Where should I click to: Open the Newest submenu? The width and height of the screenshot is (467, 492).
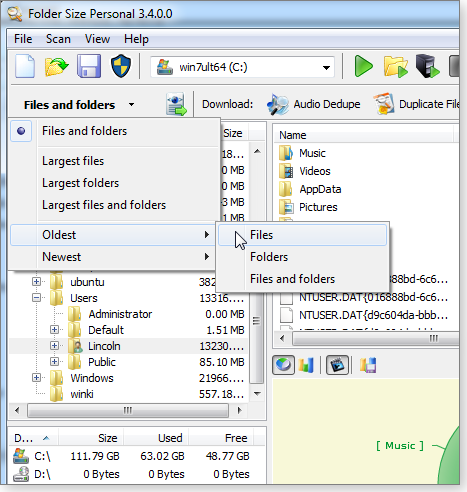[113, 257]
